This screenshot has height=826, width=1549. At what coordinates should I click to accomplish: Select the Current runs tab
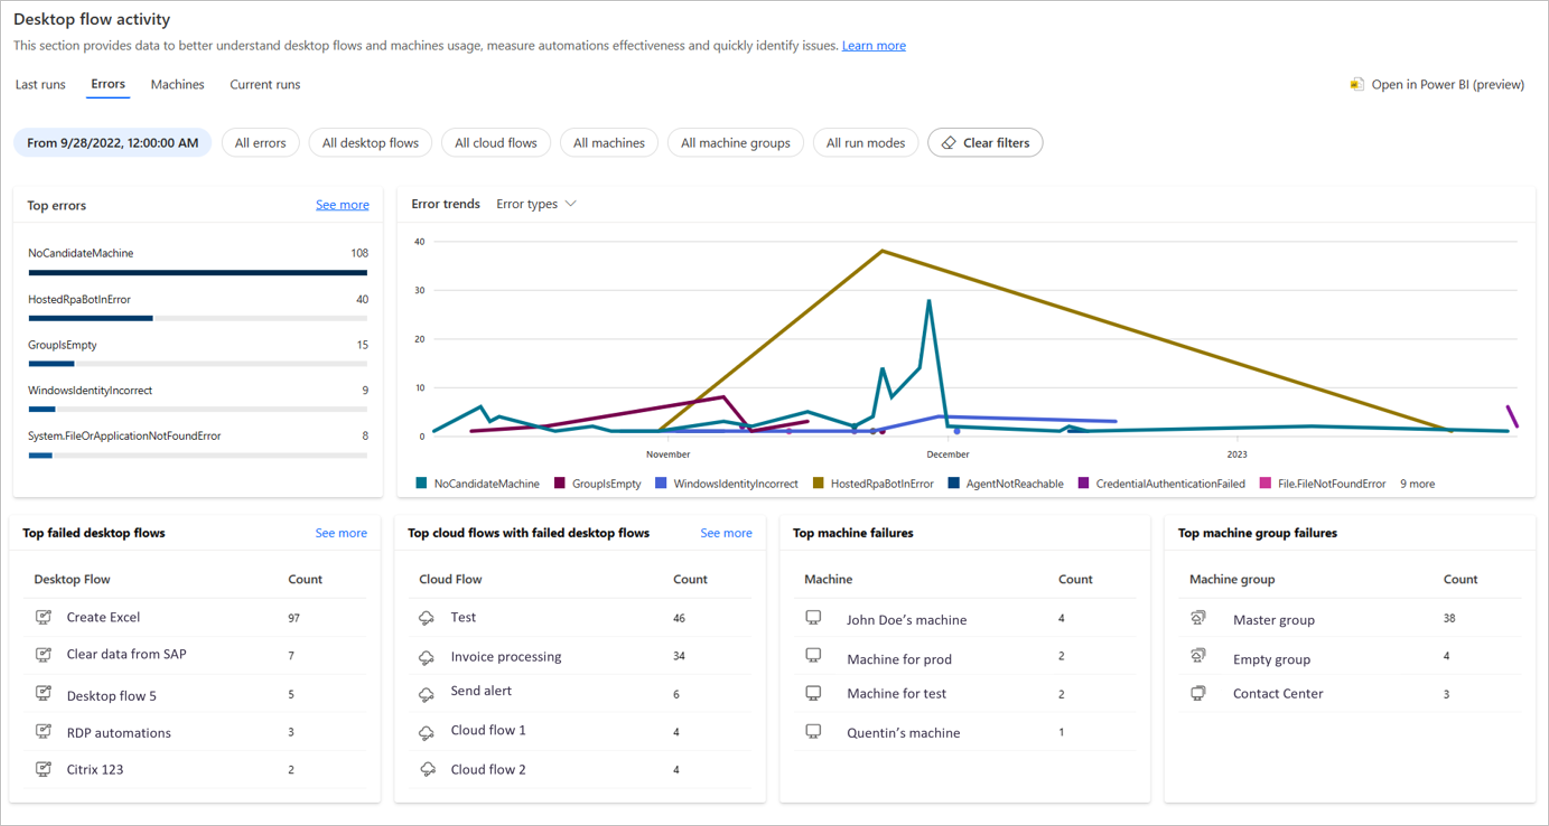click(x=264, y=84)
